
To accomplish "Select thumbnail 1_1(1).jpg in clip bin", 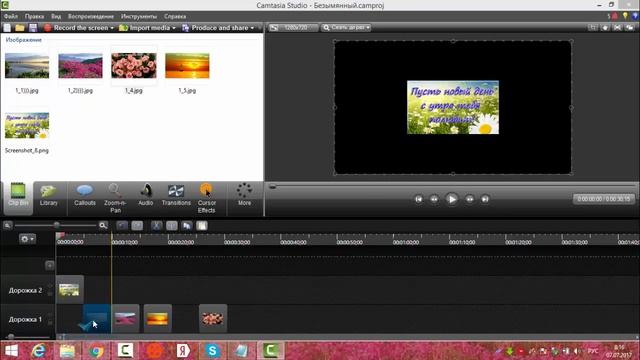I will [27, 66].
